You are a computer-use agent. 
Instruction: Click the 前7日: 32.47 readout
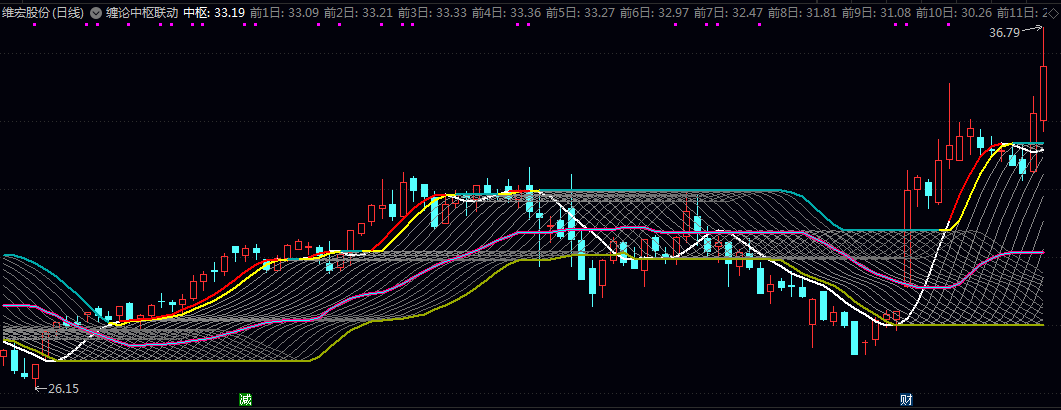[x=728, y=12]
